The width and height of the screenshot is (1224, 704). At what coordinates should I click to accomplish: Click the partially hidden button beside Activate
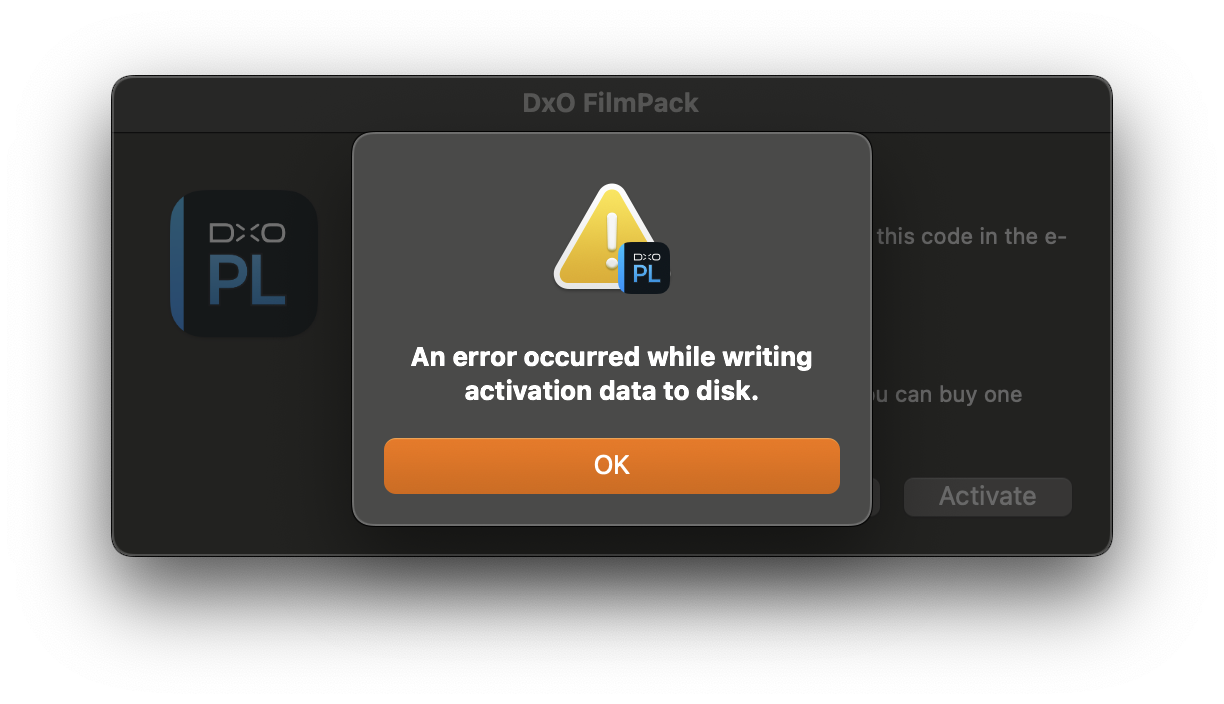coord(875,497)
